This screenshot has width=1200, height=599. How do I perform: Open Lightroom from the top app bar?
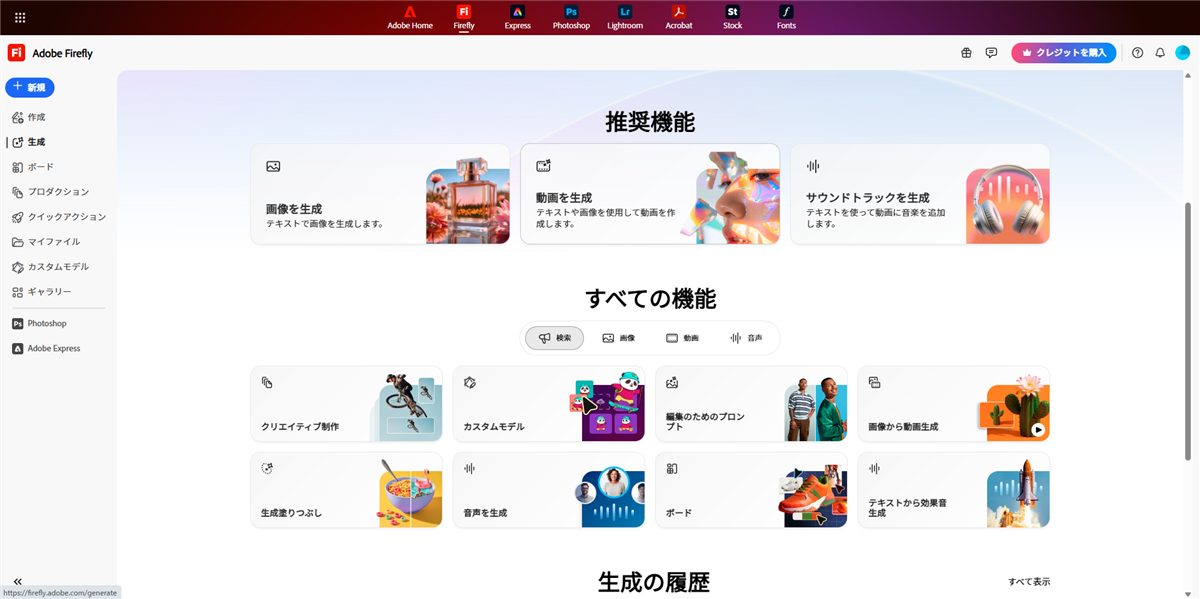[625, 17]
